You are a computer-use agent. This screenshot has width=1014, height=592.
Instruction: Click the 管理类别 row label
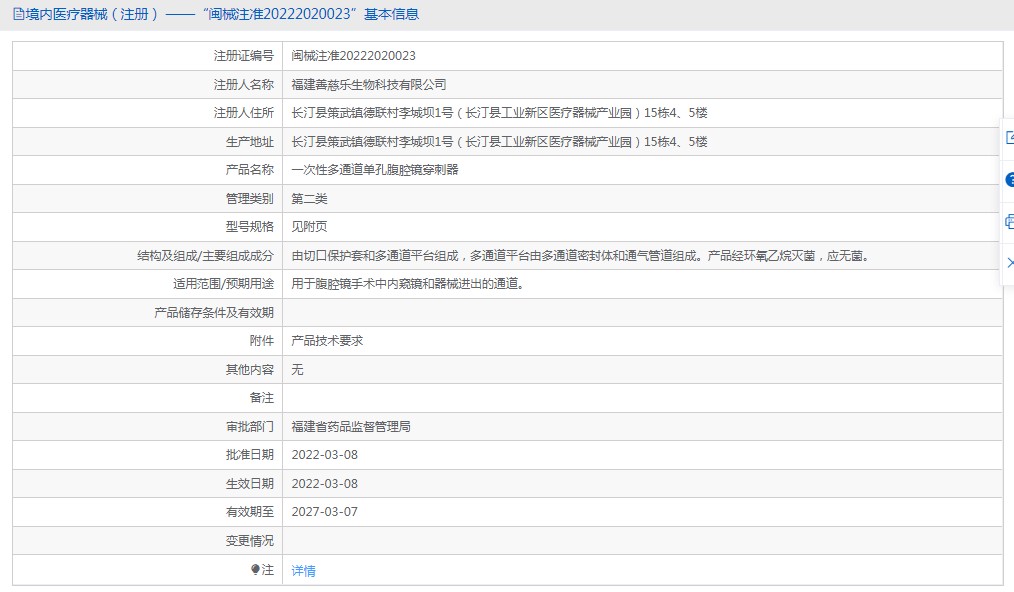[x=250, y=198]
